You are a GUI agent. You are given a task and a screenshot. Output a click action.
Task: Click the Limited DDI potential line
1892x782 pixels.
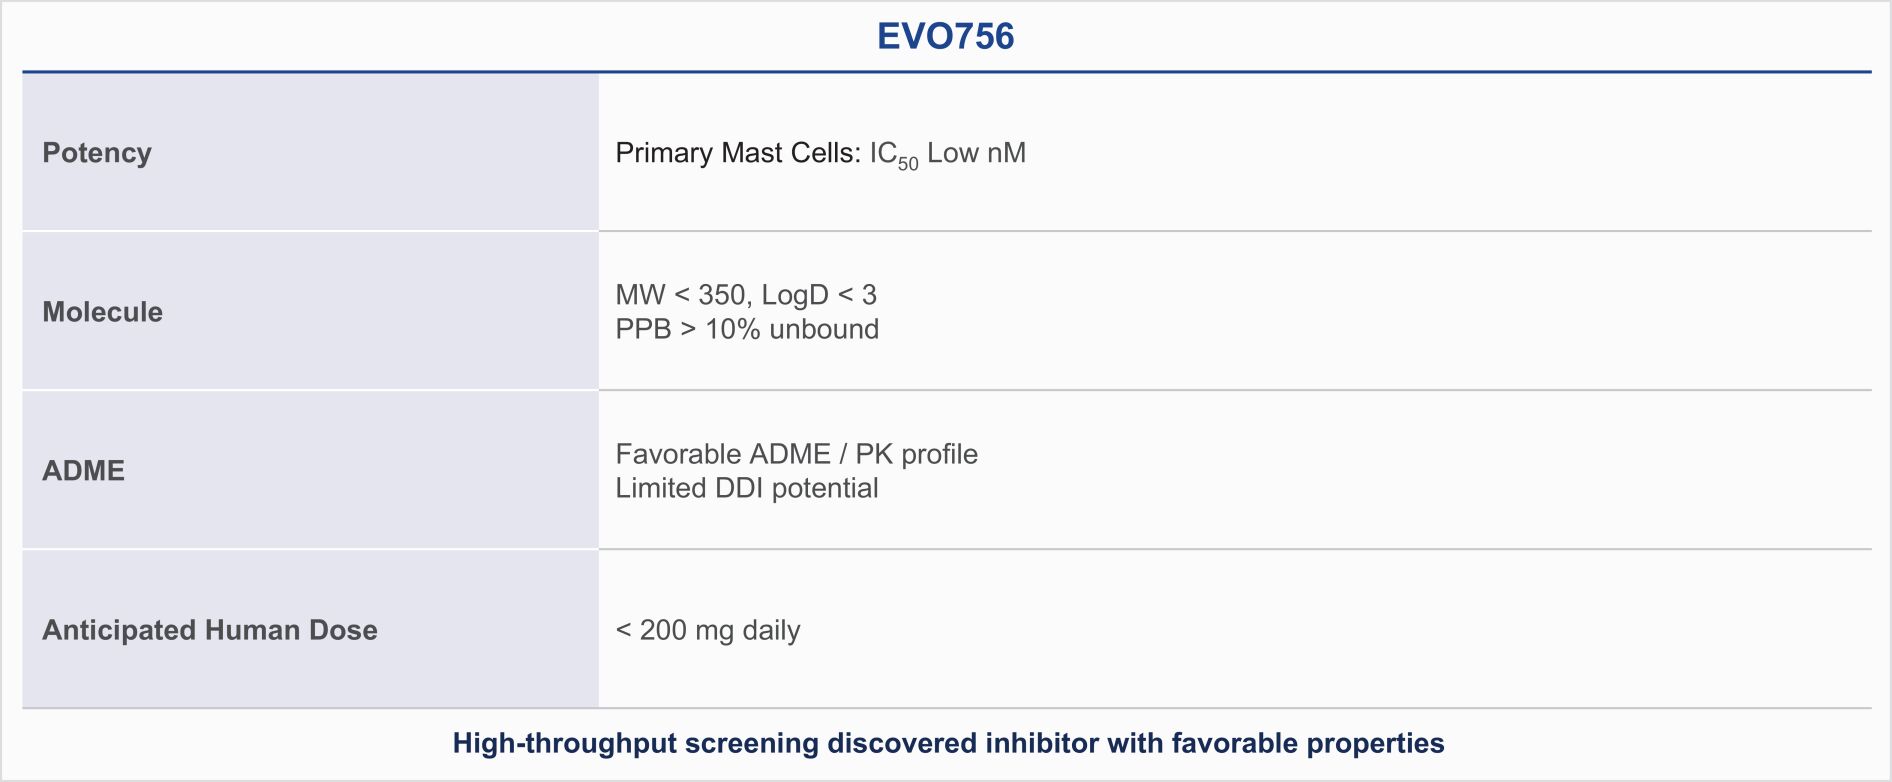coord(746,488)
